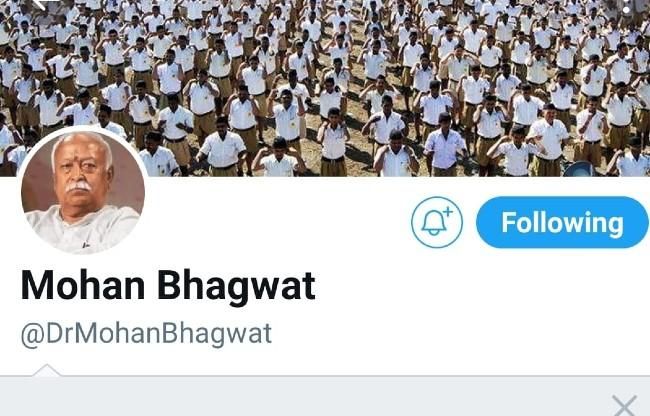Open Mohan Bhagwat's profile picture

point(83,191)
